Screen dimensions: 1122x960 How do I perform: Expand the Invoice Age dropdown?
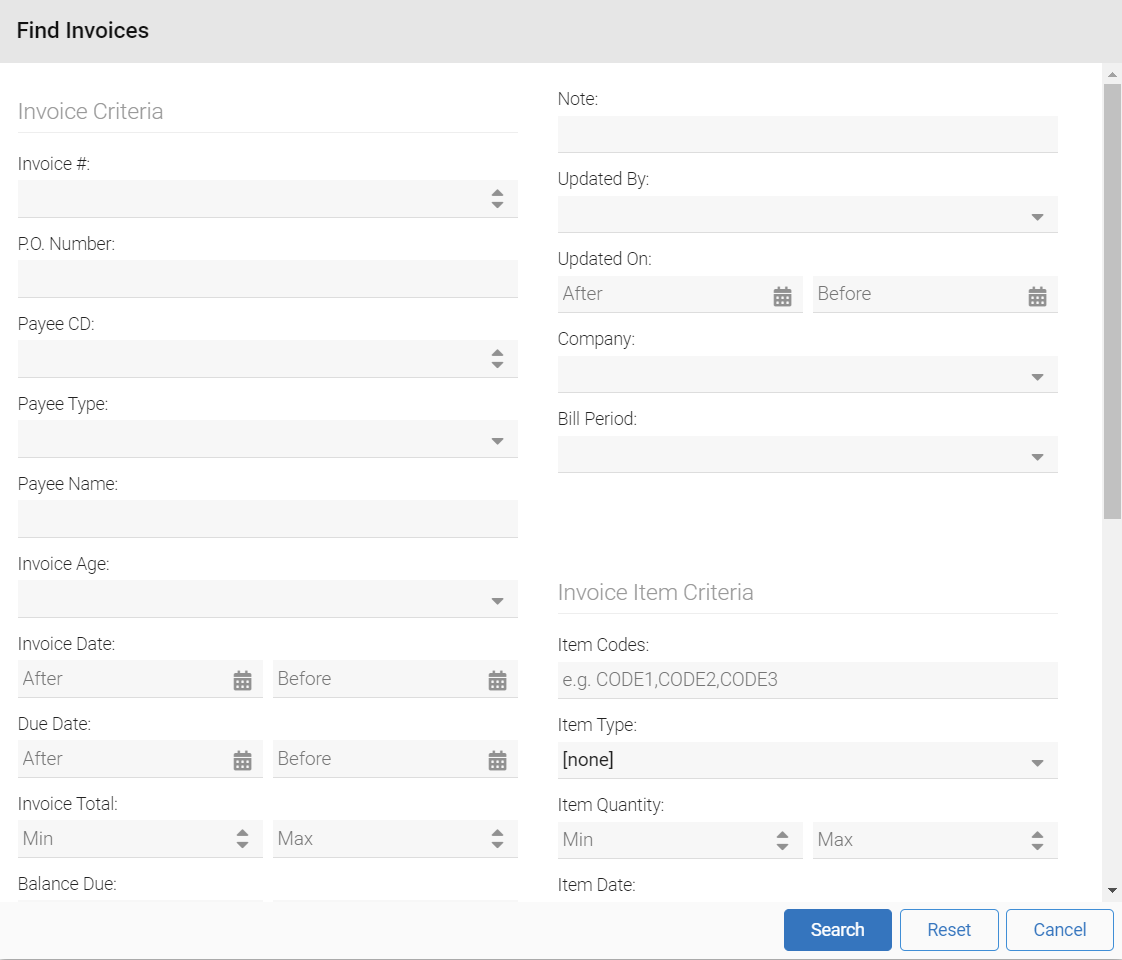(x=497, y=602)
